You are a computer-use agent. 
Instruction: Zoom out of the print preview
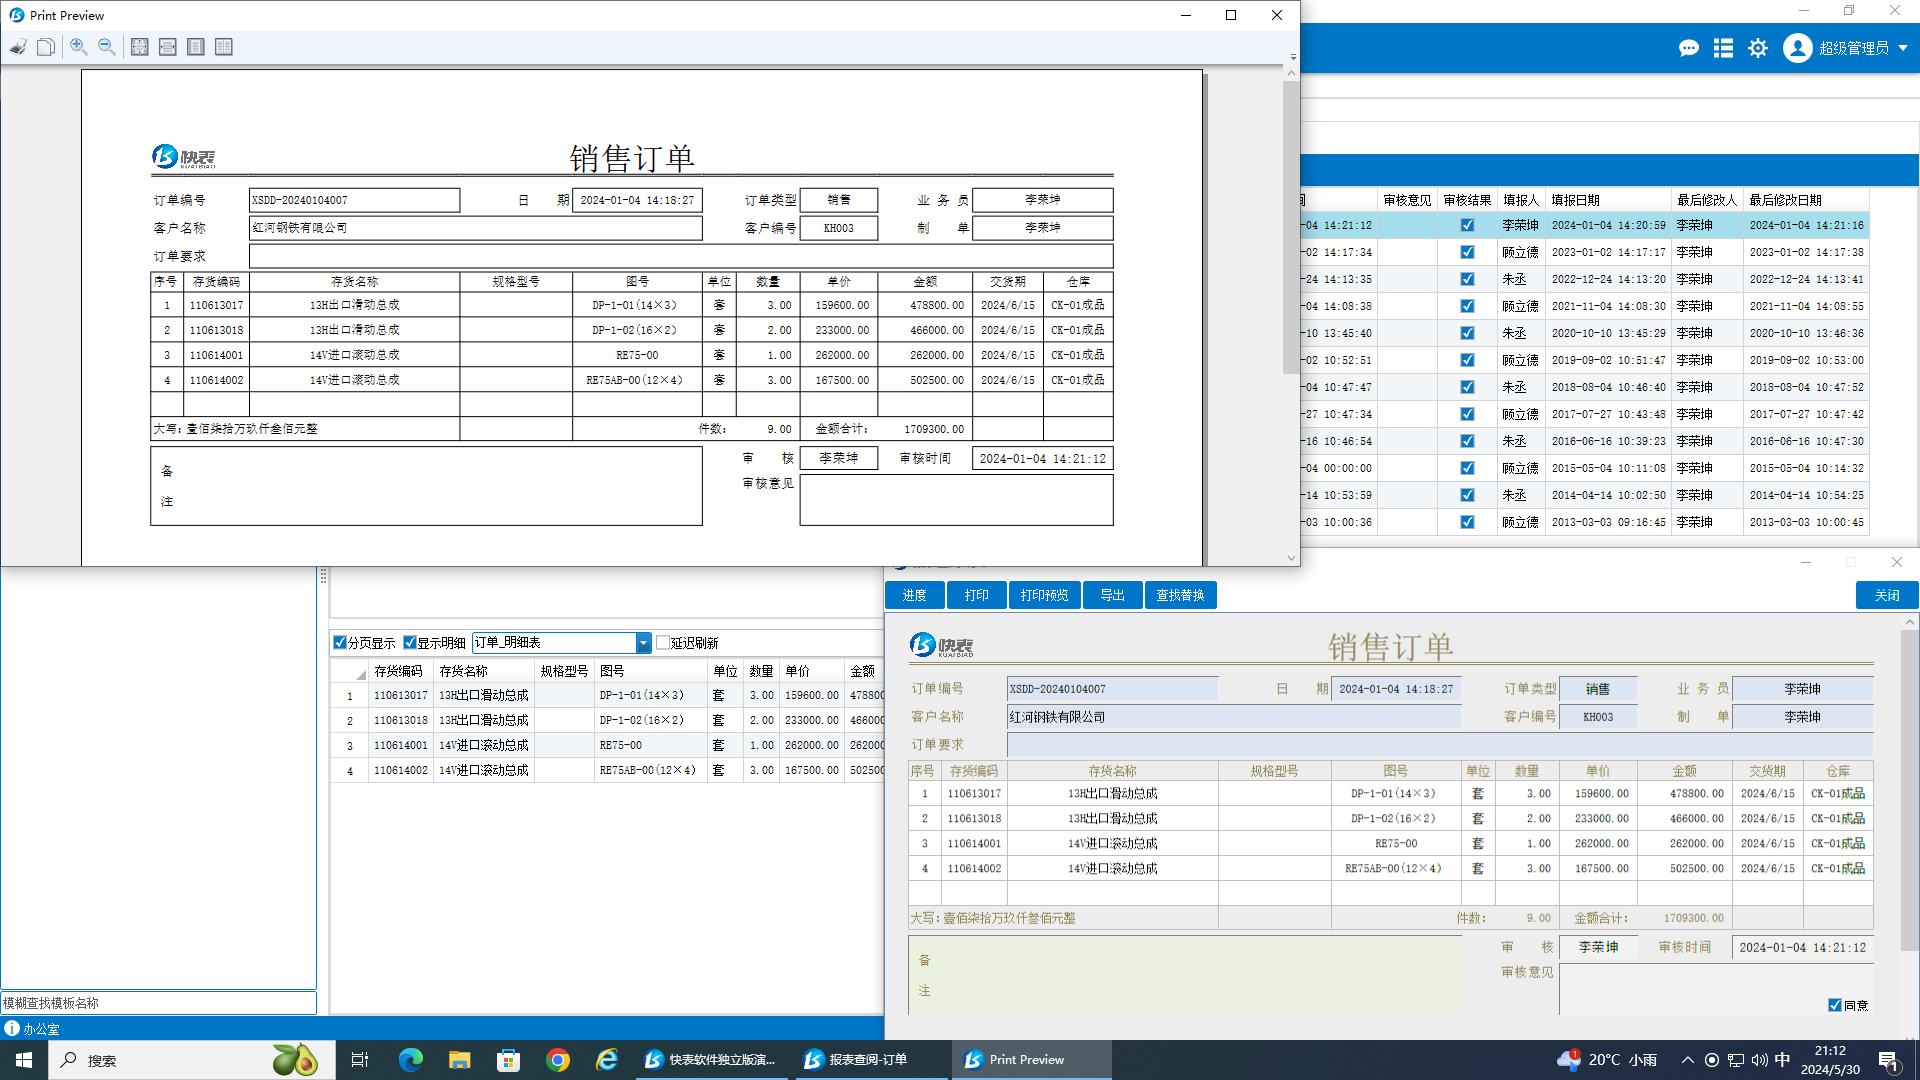pos(107,47)
